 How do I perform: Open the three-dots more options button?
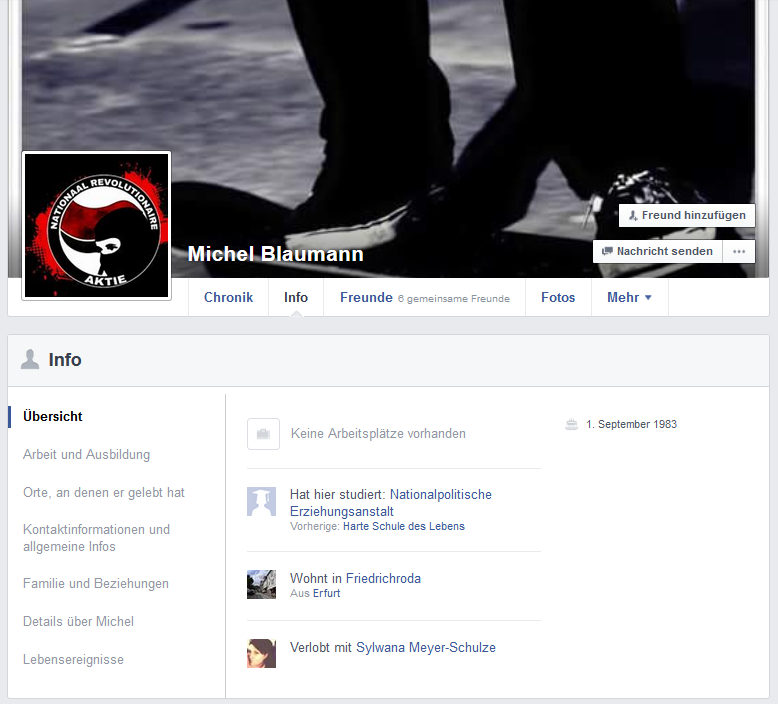[x=739, y=252]
